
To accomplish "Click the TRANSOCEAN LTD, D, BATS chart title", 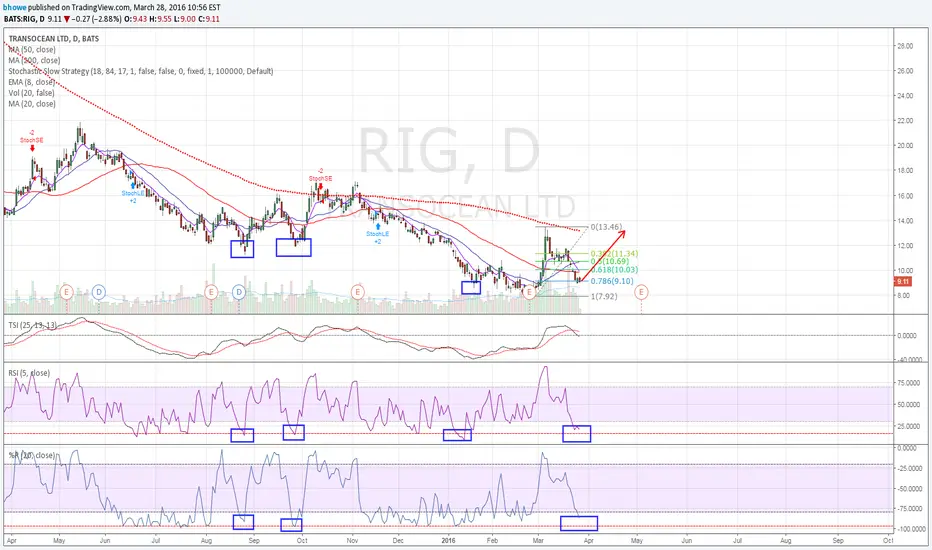I will point(53,39).
